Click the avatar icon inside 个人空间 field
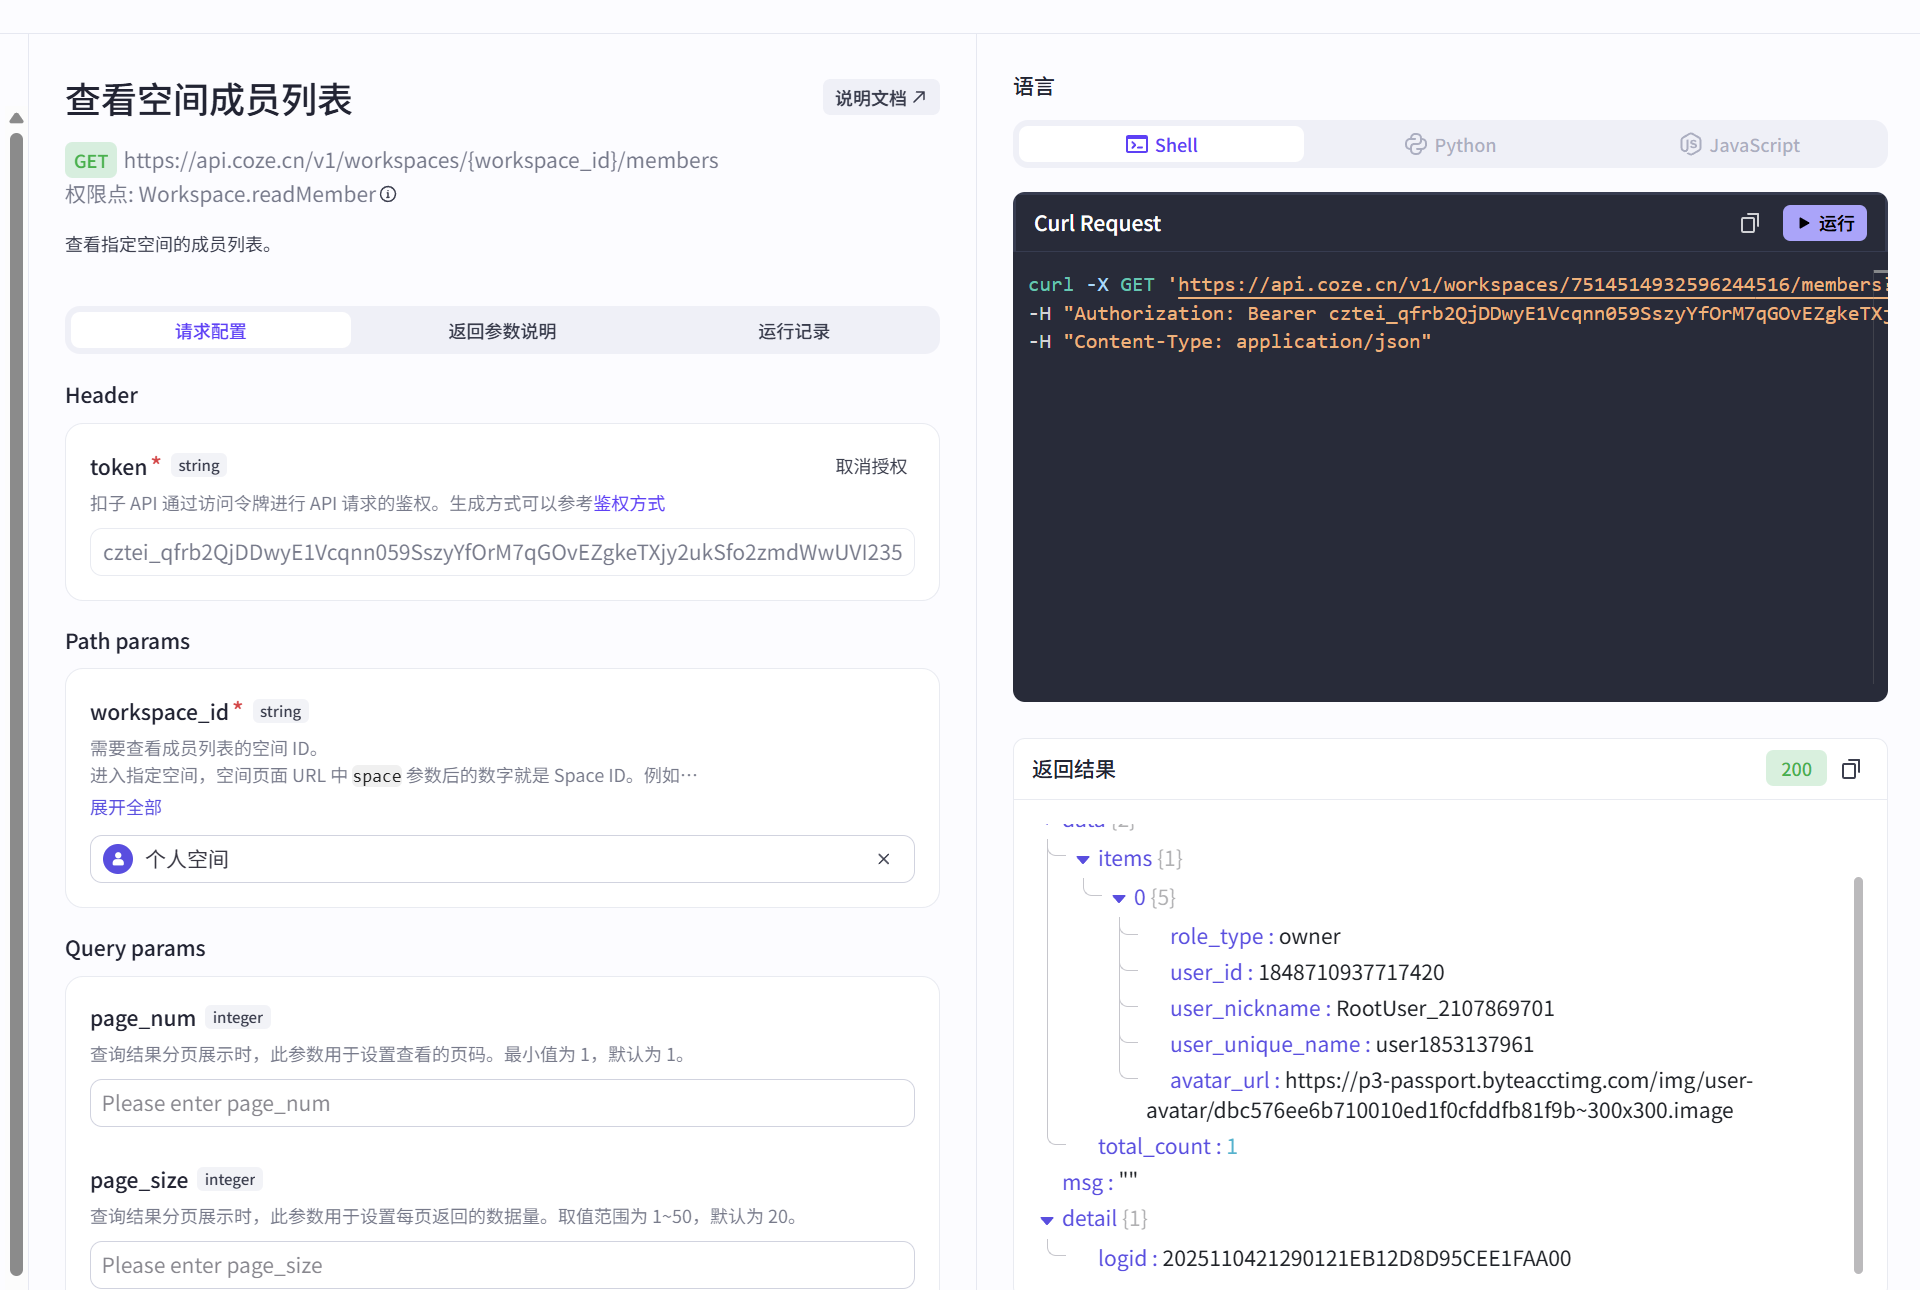1920x1290 pixels. click(x=117, y=858)
